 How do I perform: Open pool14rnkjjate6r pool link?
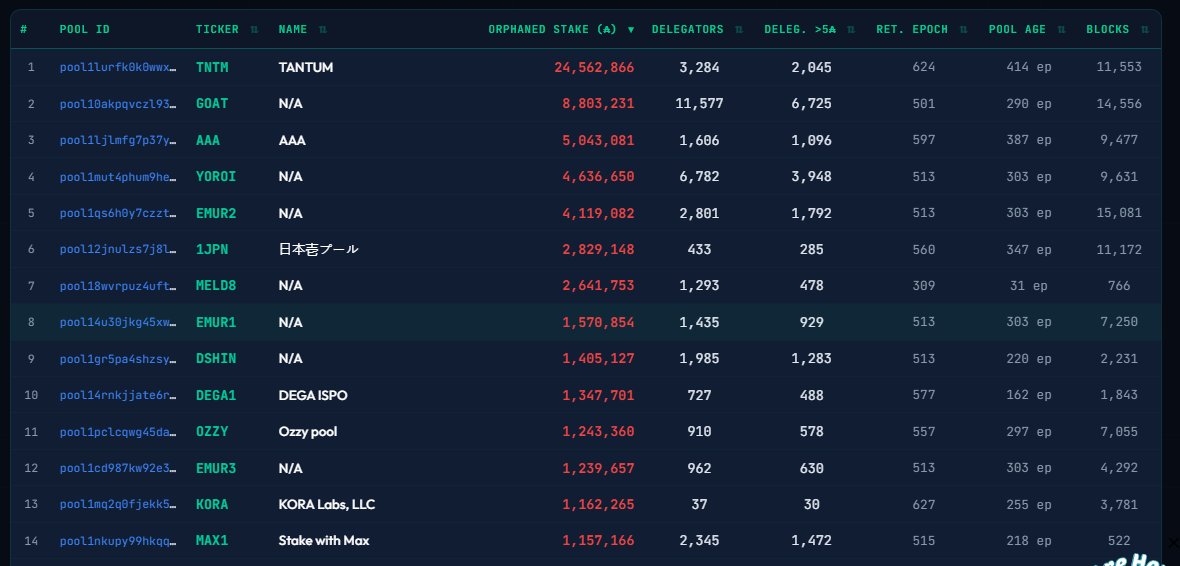point(118,395)
